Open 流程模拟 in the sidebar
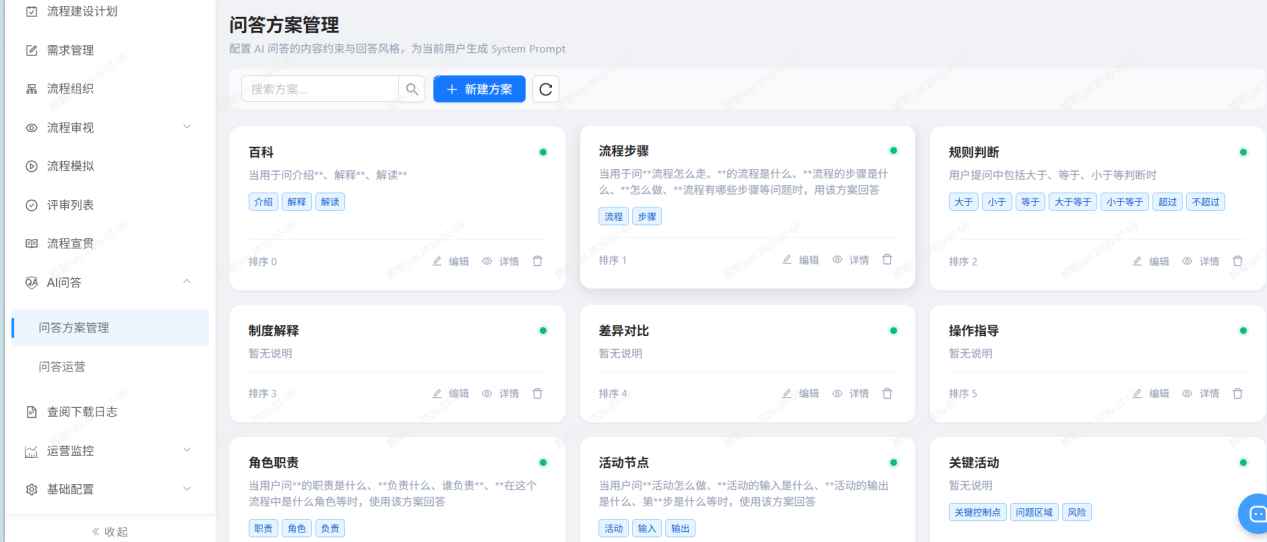 [70, 166]
